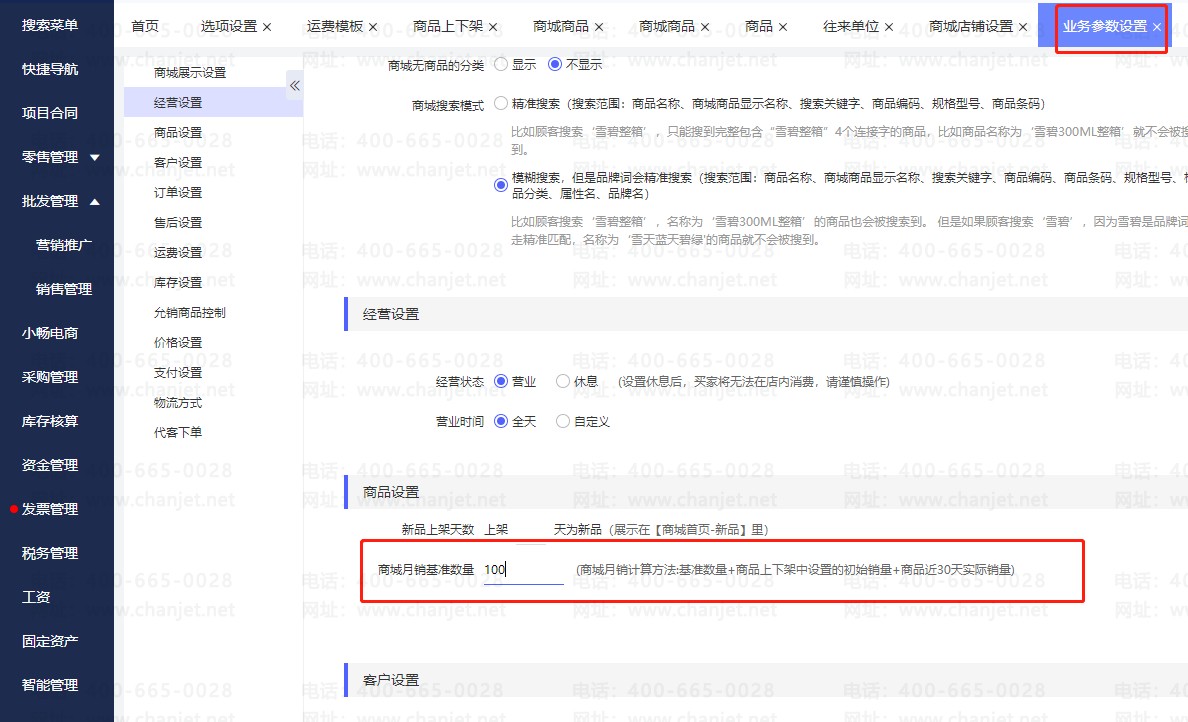Image resolution: width=1188 pixels, height=722 pixels.
Task: Open 工资 in the sidebar
Action: (x=36, y=597)
